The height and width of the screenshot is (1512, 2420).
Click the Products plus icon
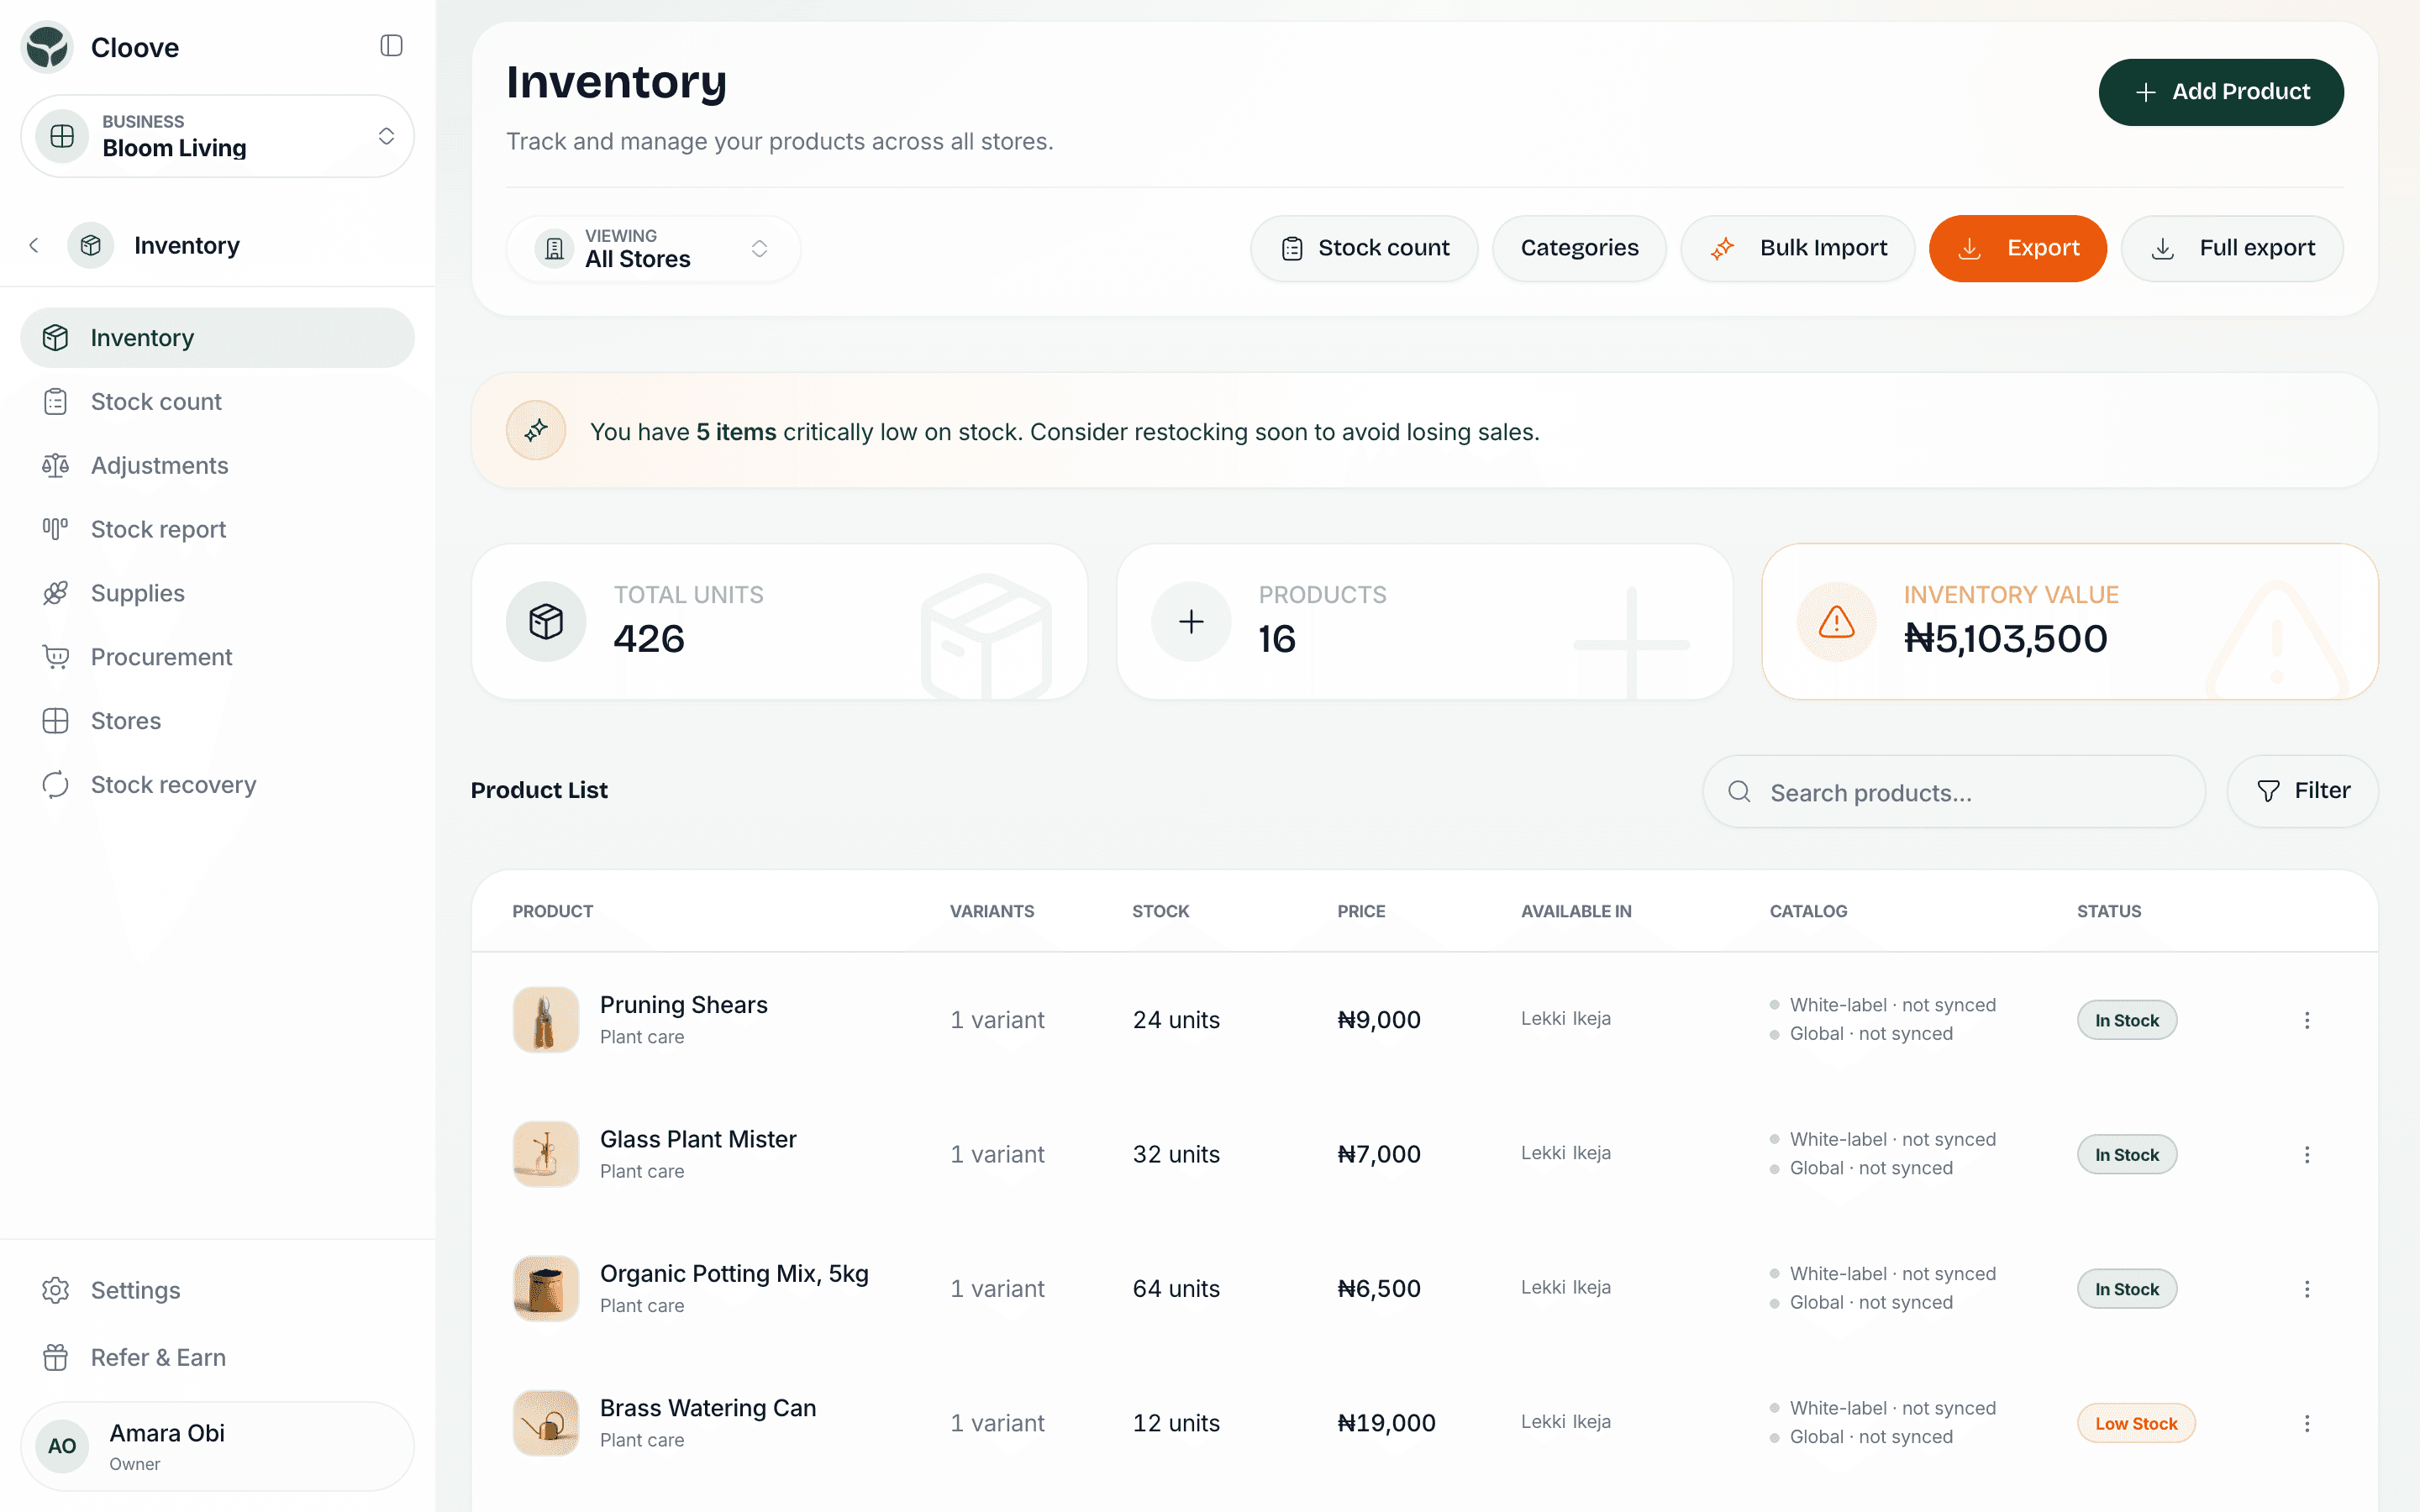pos(1191,621)
